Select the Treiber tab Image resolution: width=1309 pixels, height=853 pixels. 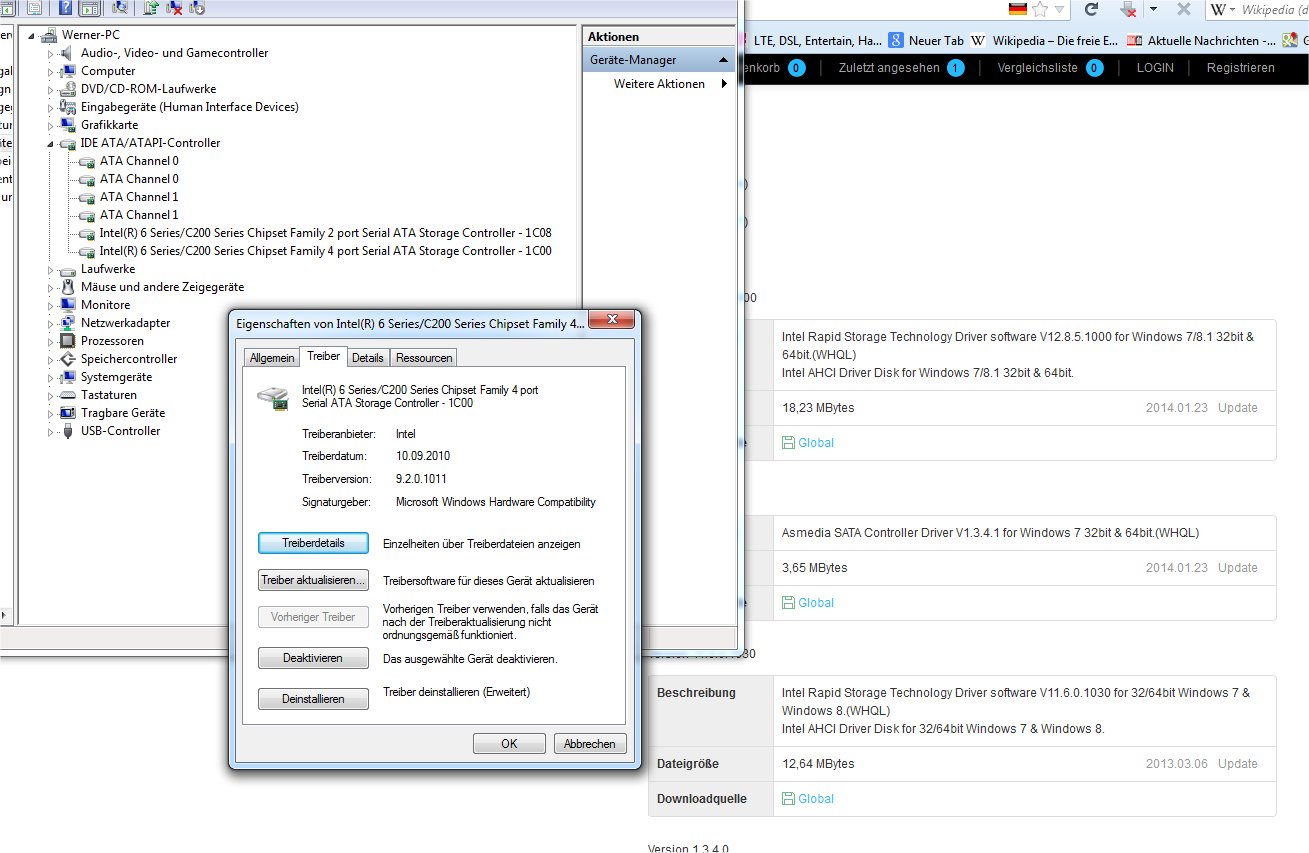[323, 355]
